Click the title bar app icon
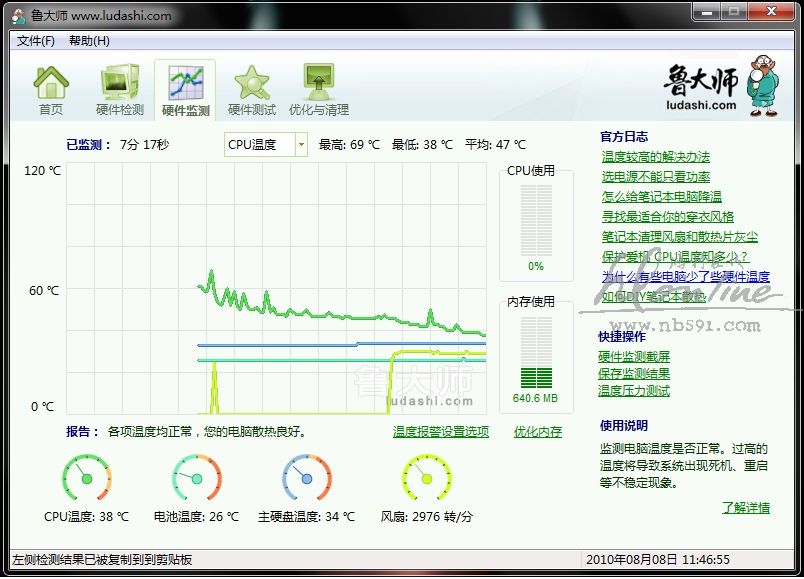The height and width of the screenshot is (579, 804). click(x=18, y=16)
